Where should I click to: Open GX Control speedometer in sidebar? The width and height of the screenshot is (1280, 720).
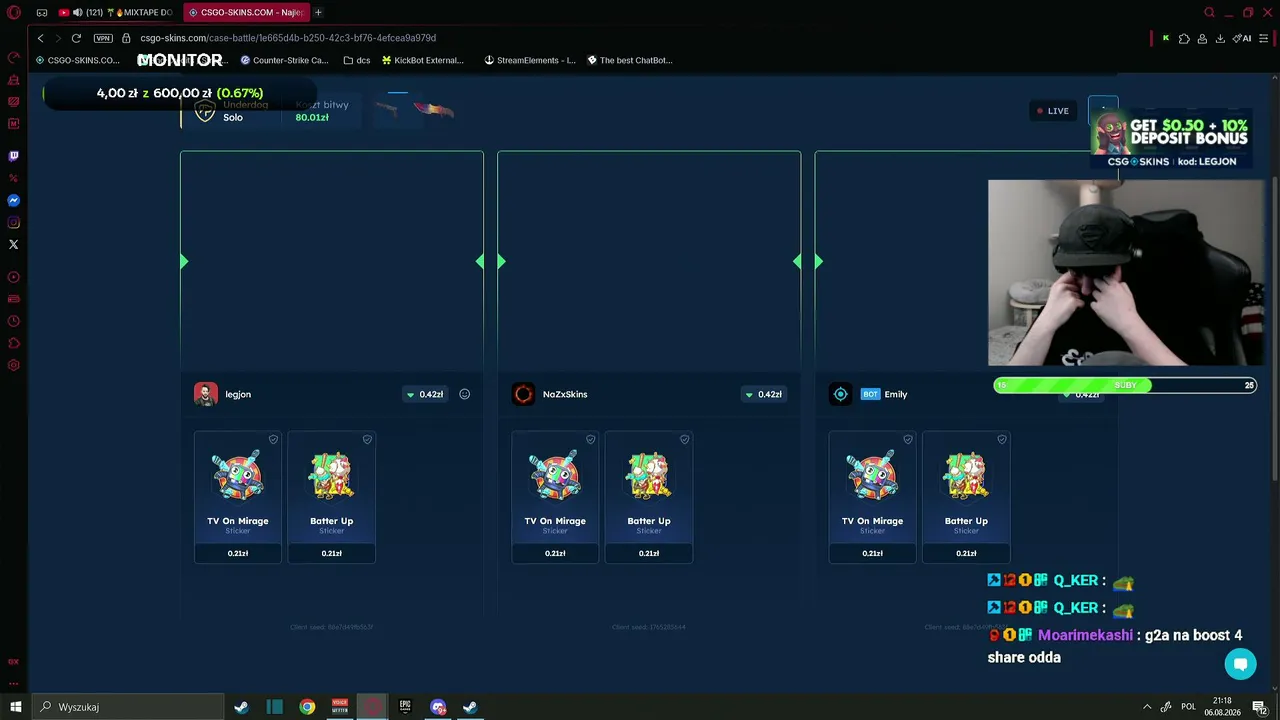tap(14, 58)
